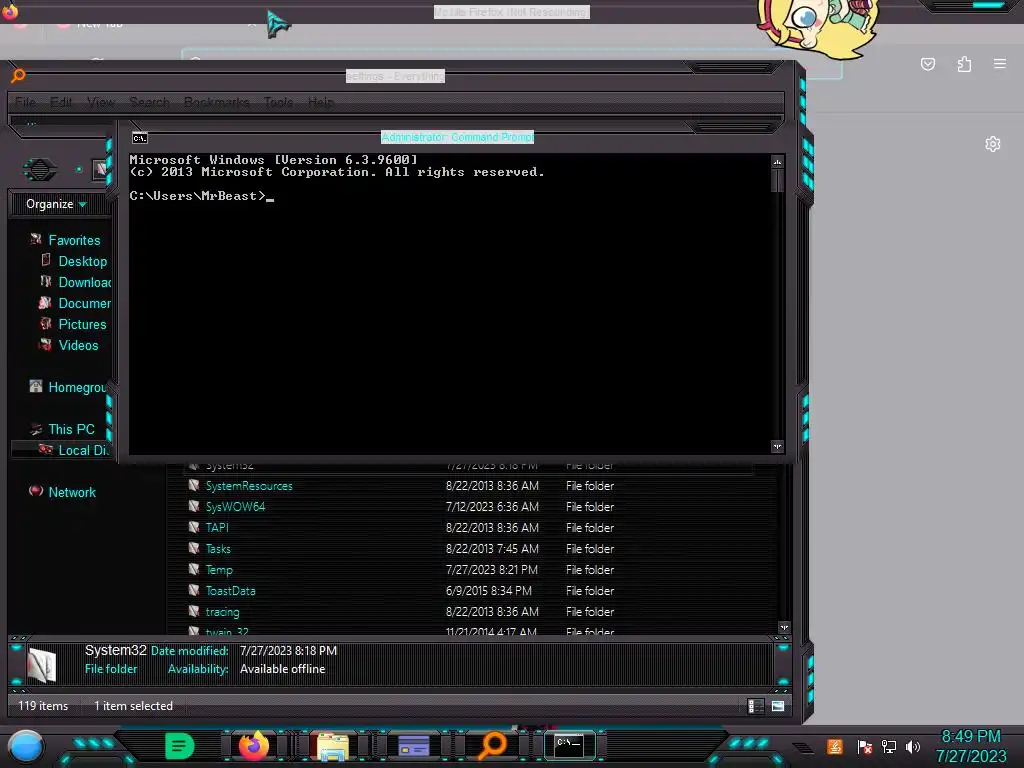
Task: Open Edit menu in Everything window
Action: 61,102
